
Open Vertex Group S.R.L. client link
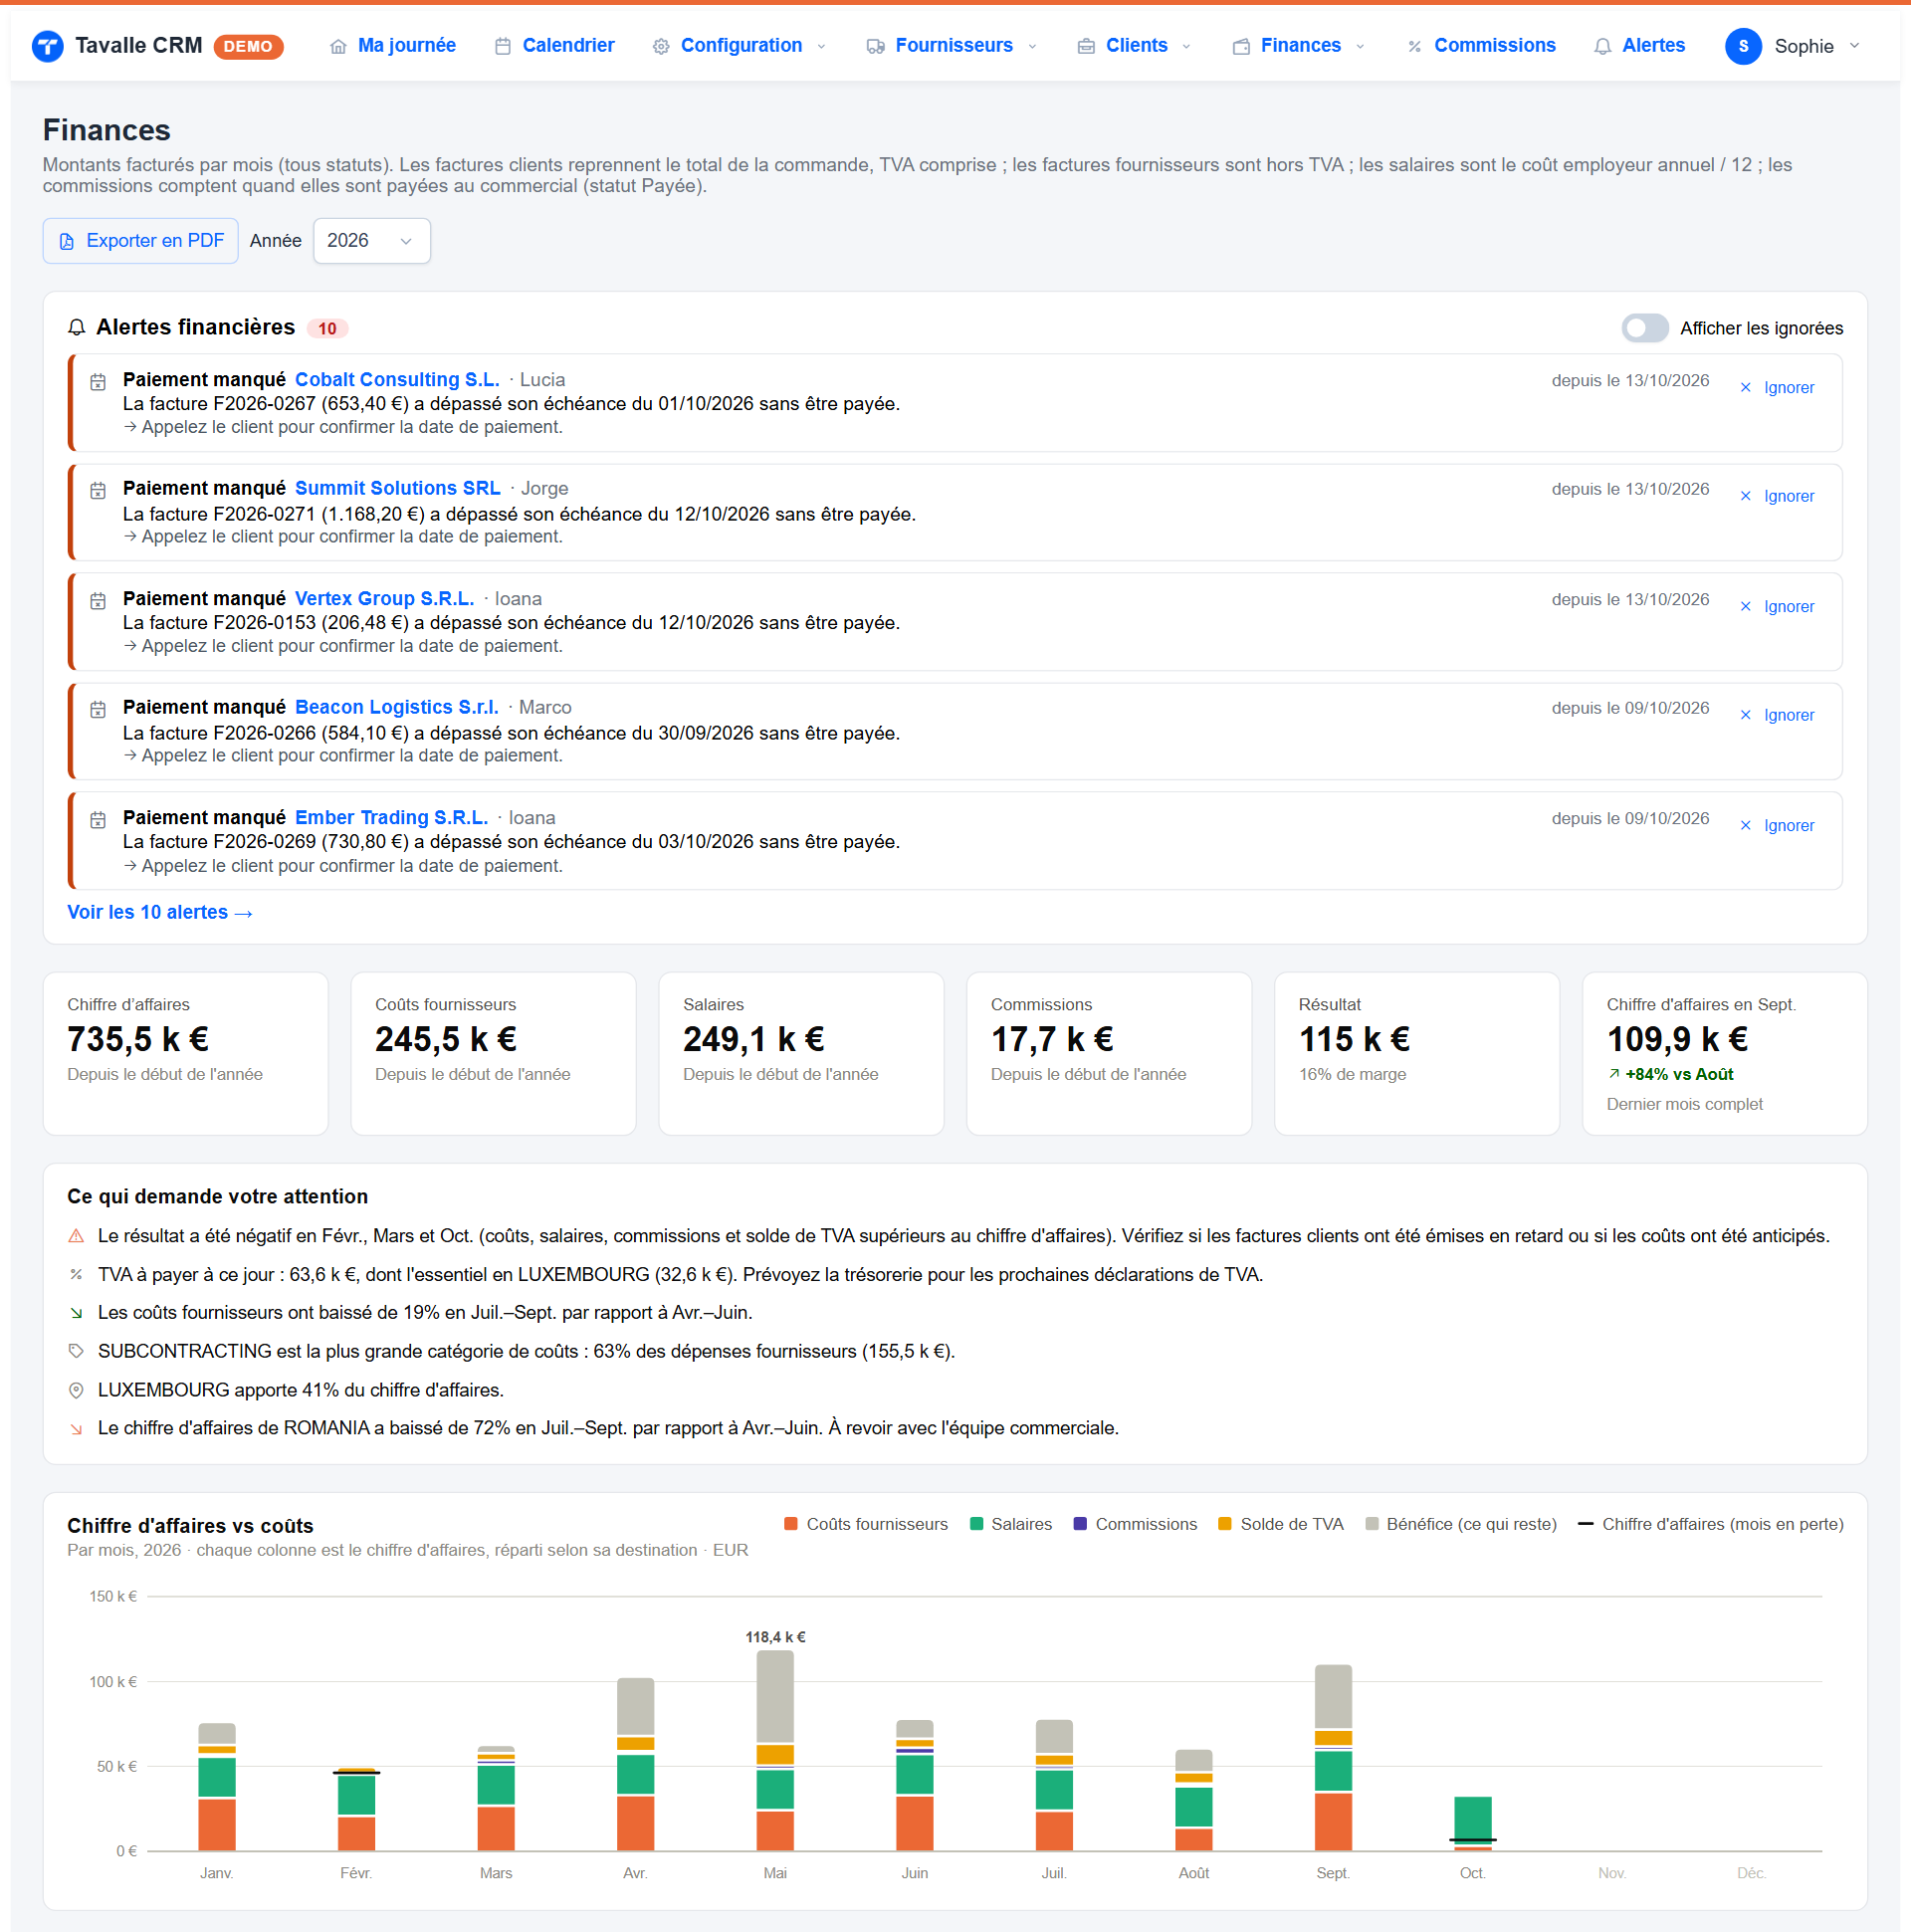(384, 598)
